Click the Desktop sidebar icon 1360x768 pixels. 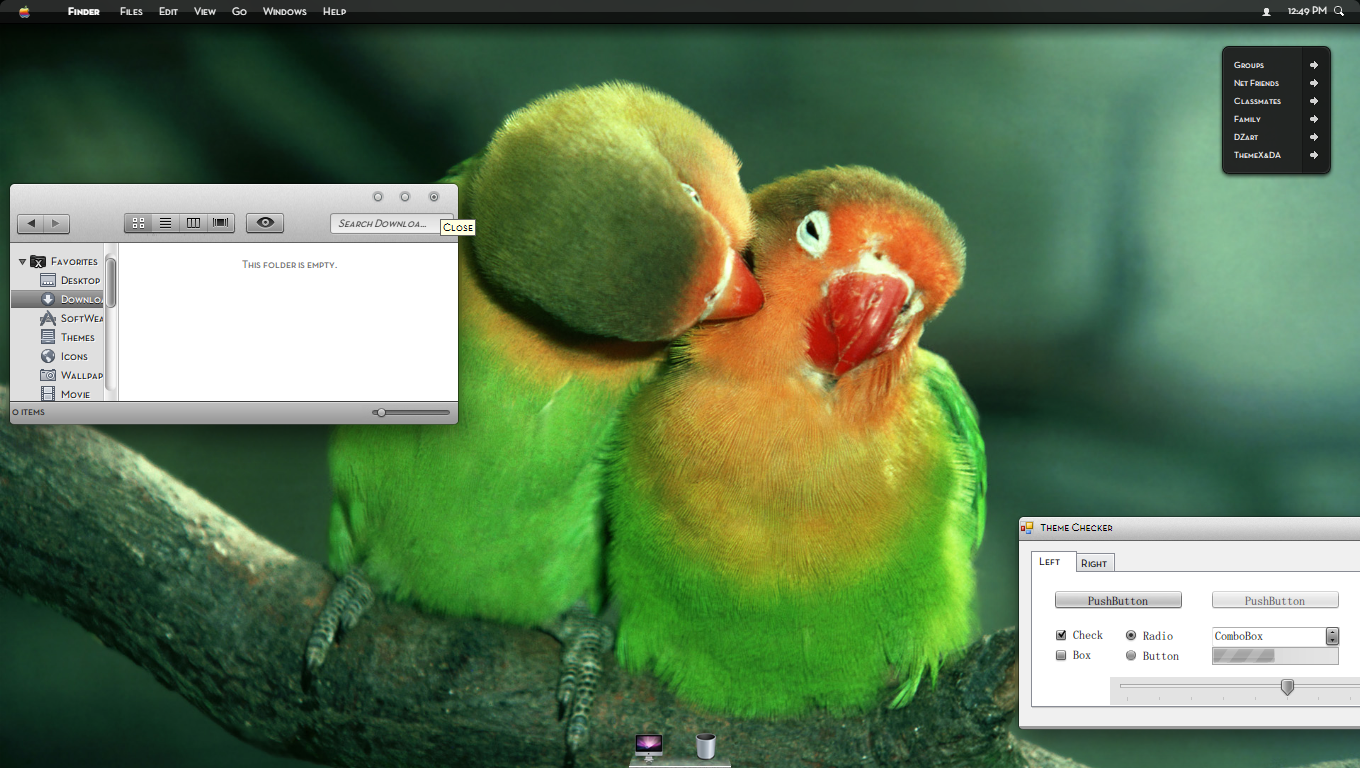point(48,280)
